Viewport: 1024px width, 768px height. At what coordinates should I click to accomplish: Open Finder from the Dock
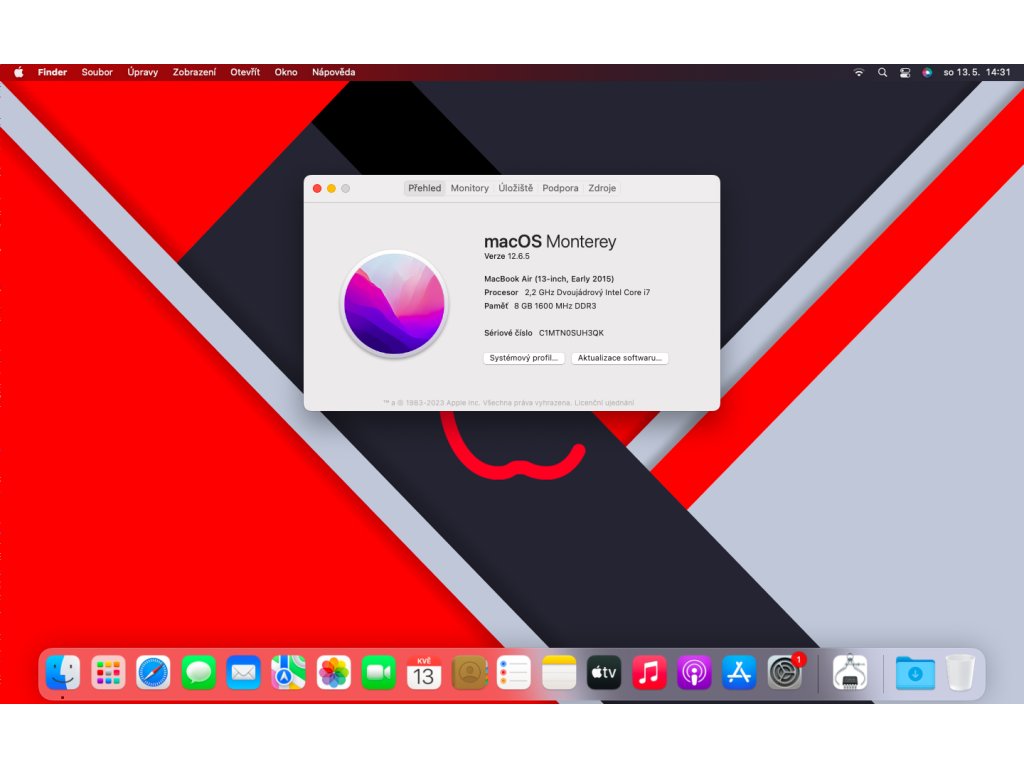click(x=63, y=673)
